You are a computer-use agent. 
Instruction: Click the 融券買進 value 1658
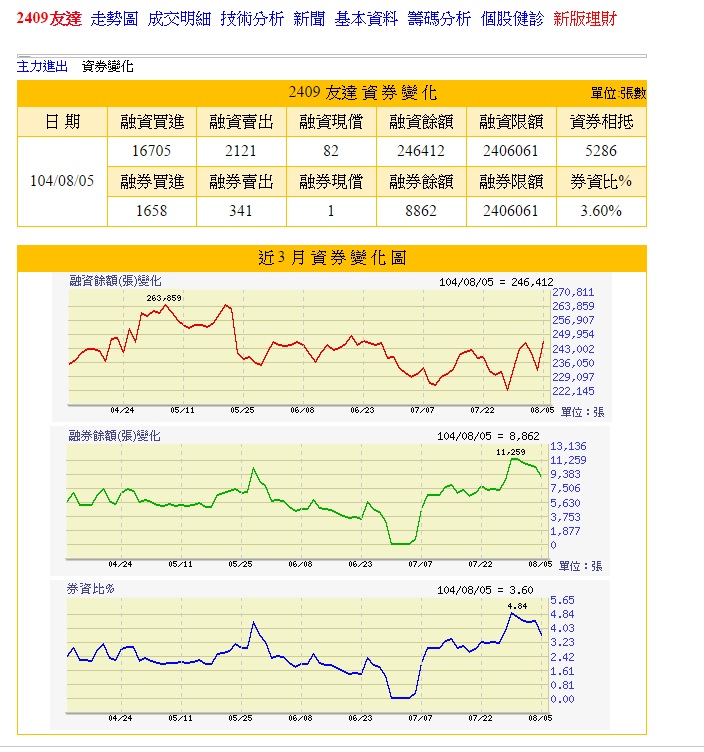[152, 211]
